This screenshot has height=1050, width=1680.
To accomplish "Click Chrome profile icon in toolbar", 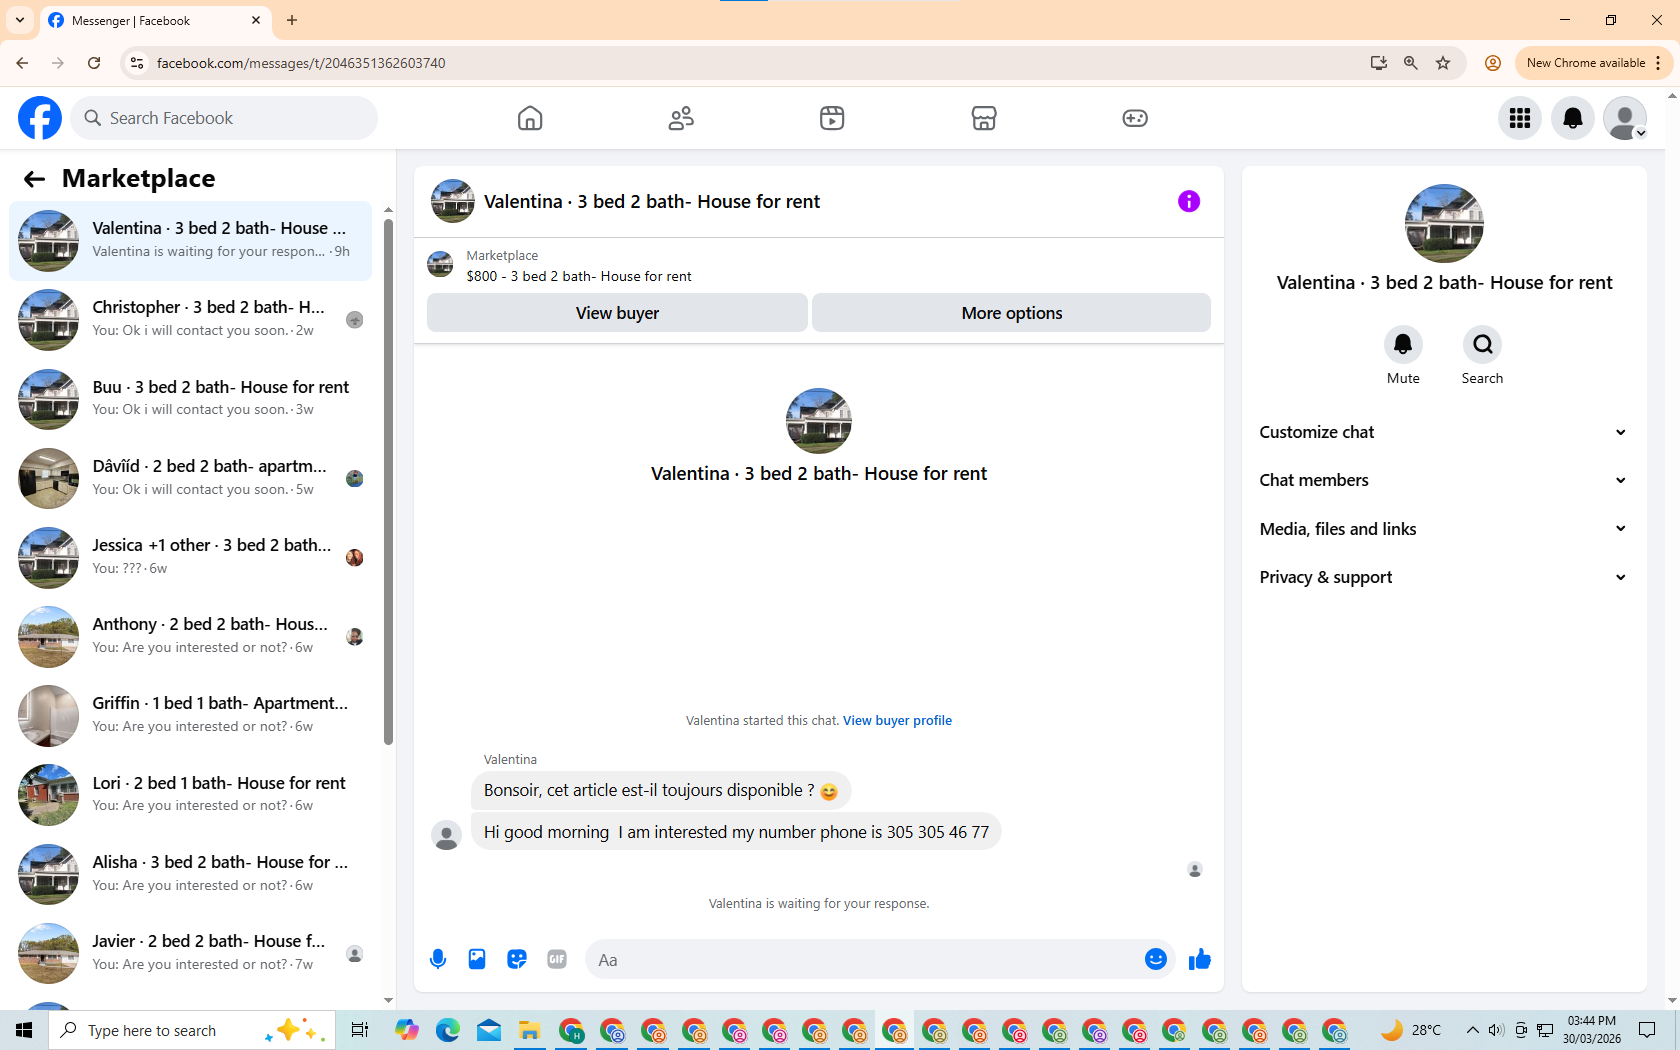I will point(1493,63).
